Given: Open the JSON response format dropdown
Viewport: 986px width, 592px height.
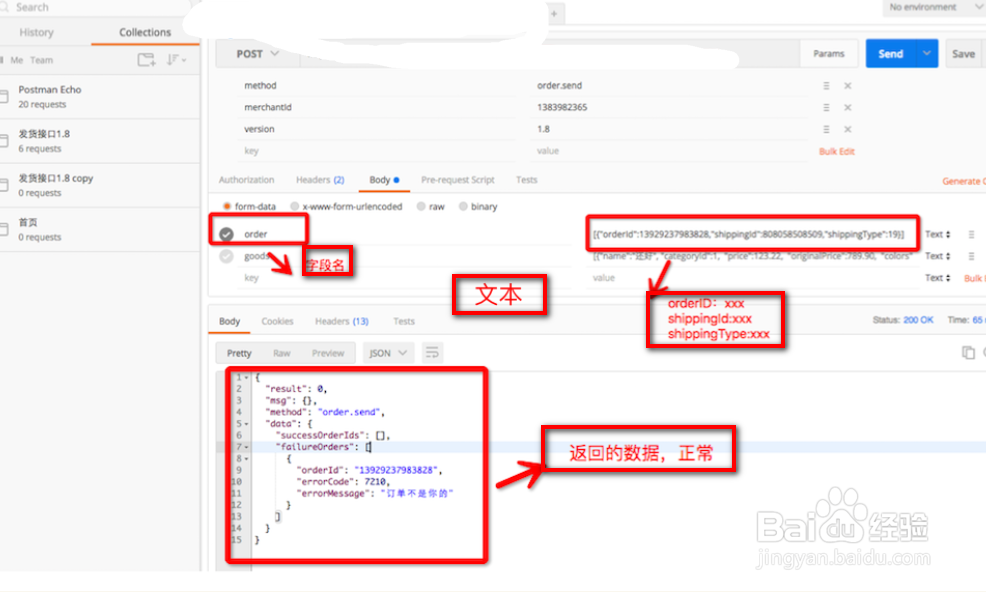Looking at the screenshot, I should click(x=388, y=353).
